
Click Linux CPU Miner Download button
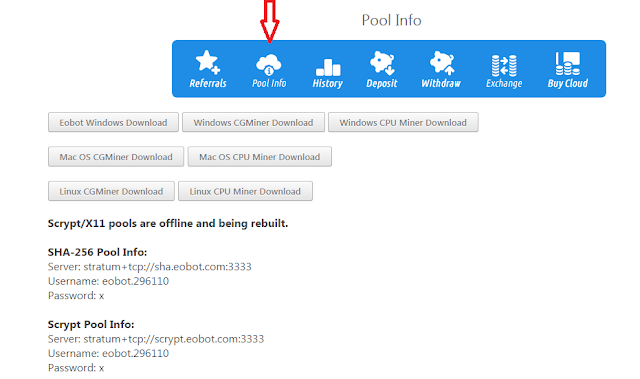pos(245,191)
